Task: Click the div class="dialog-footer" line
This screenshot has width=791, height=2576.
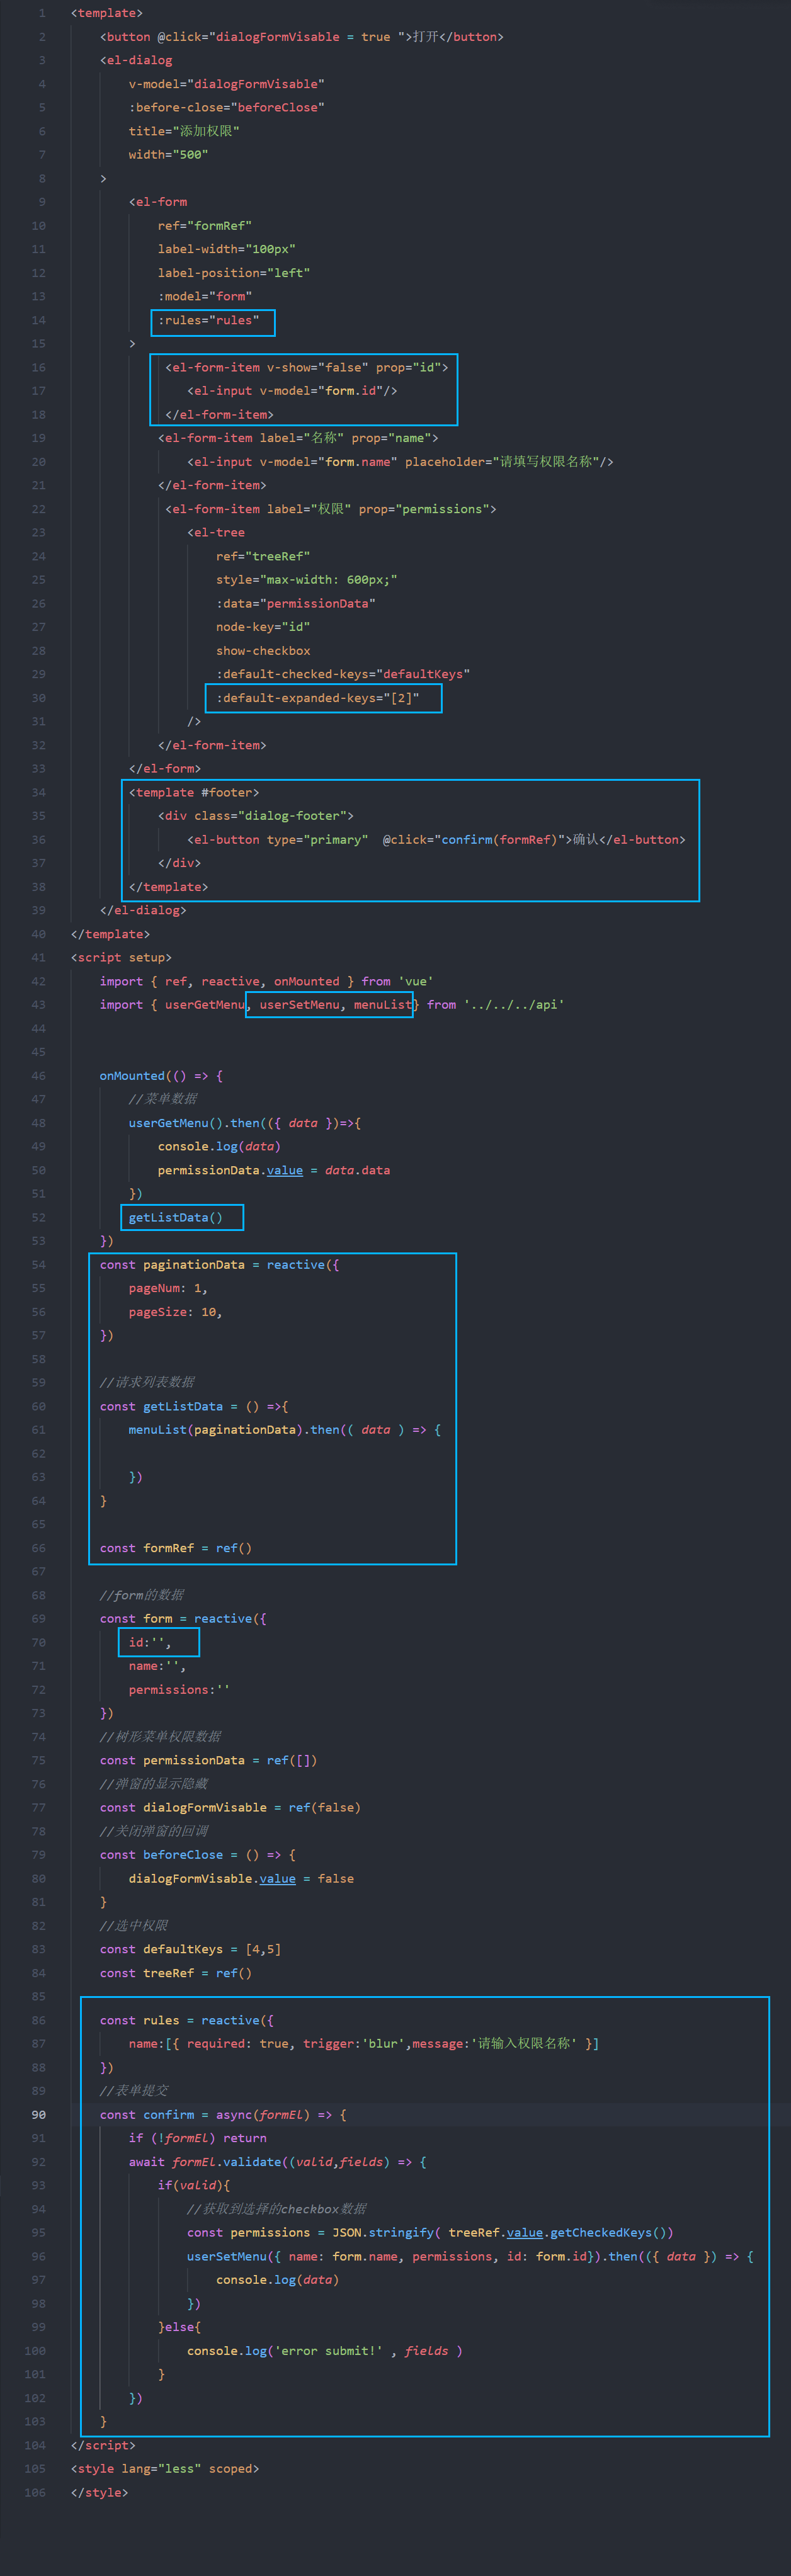Action: point(256,816)
